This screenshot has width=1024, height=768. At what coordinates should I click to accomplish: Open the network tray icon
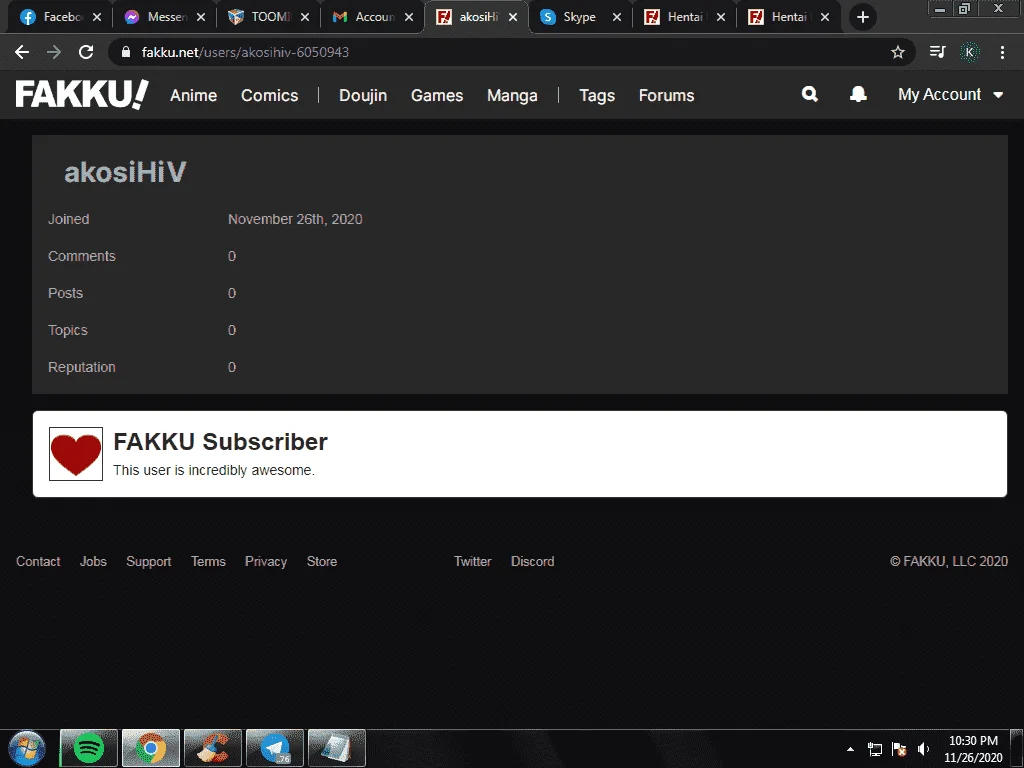click(874, 749)
